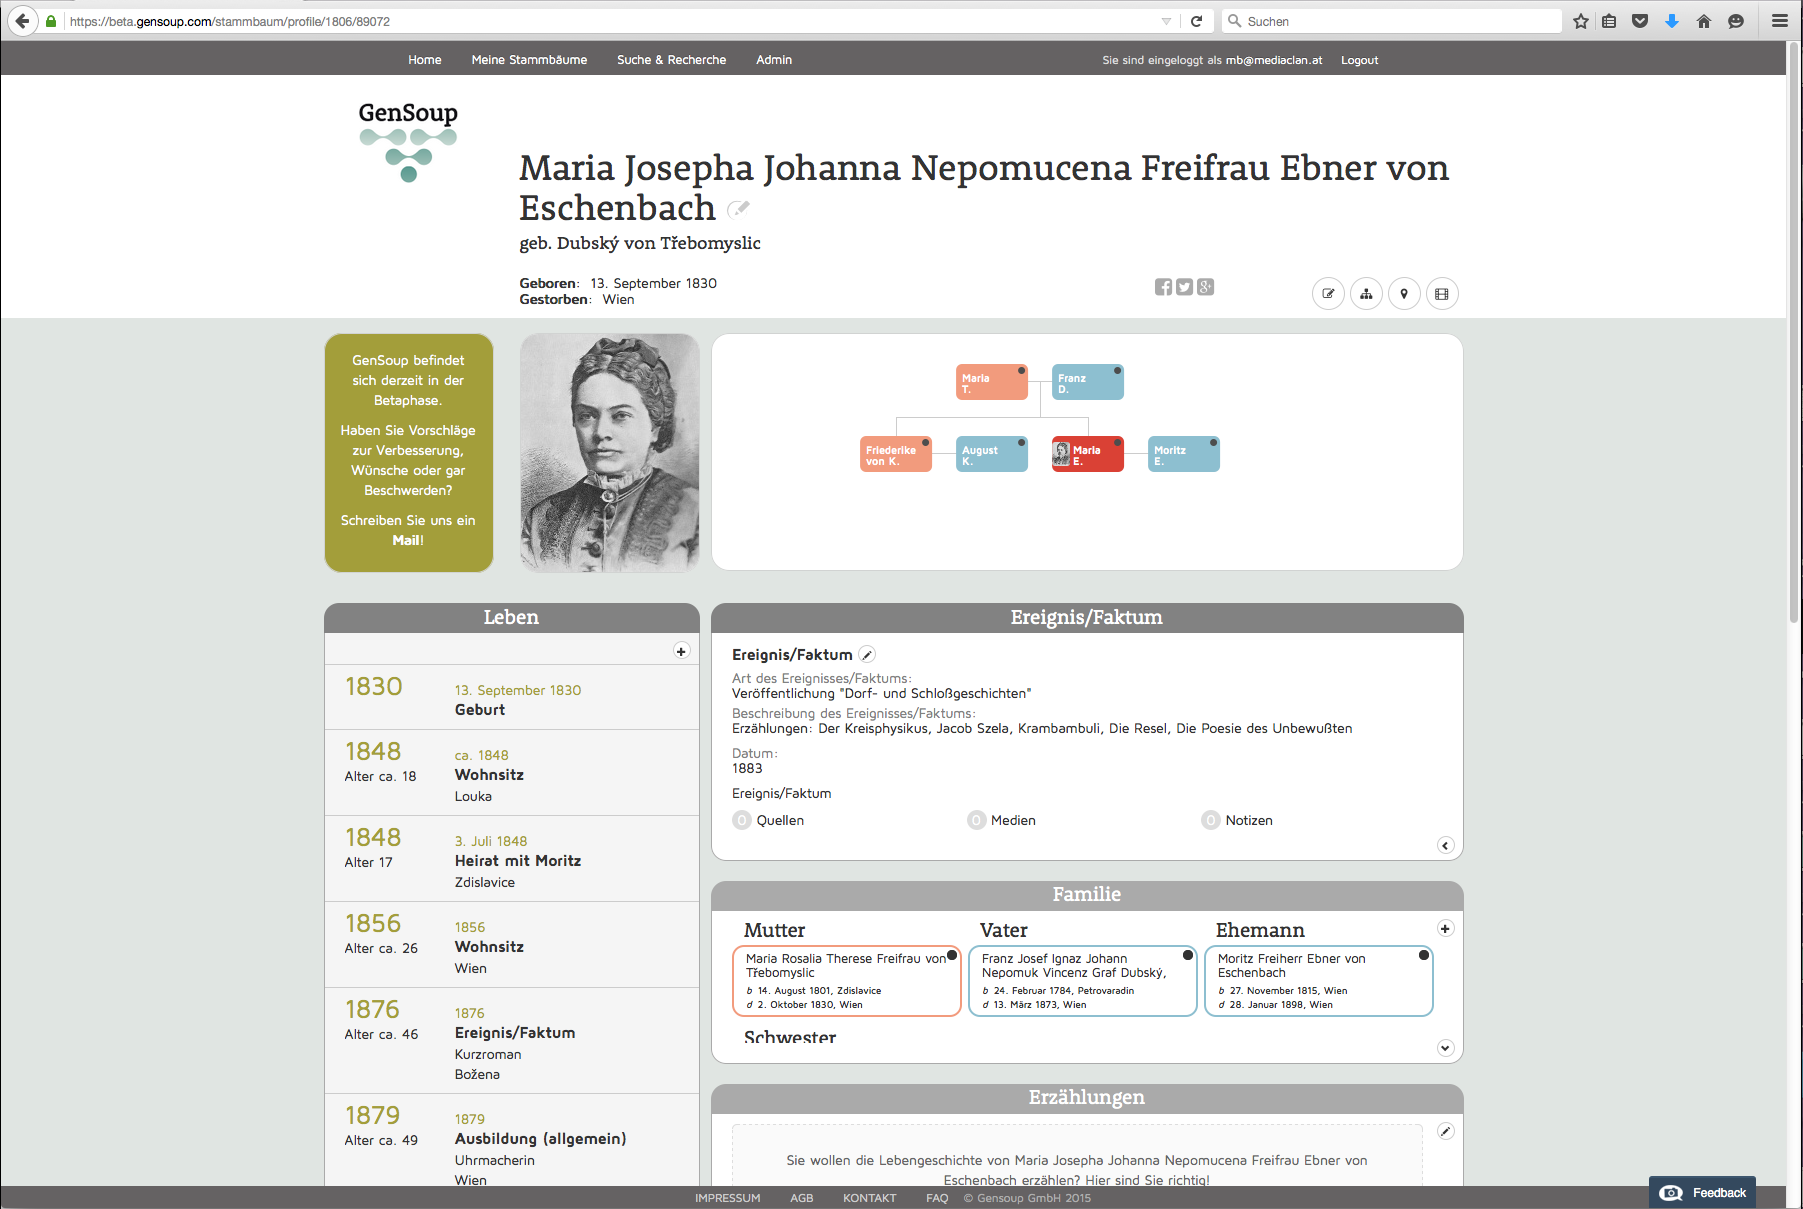
Task: Click the Medien count badge
Action: coord(977,820)
